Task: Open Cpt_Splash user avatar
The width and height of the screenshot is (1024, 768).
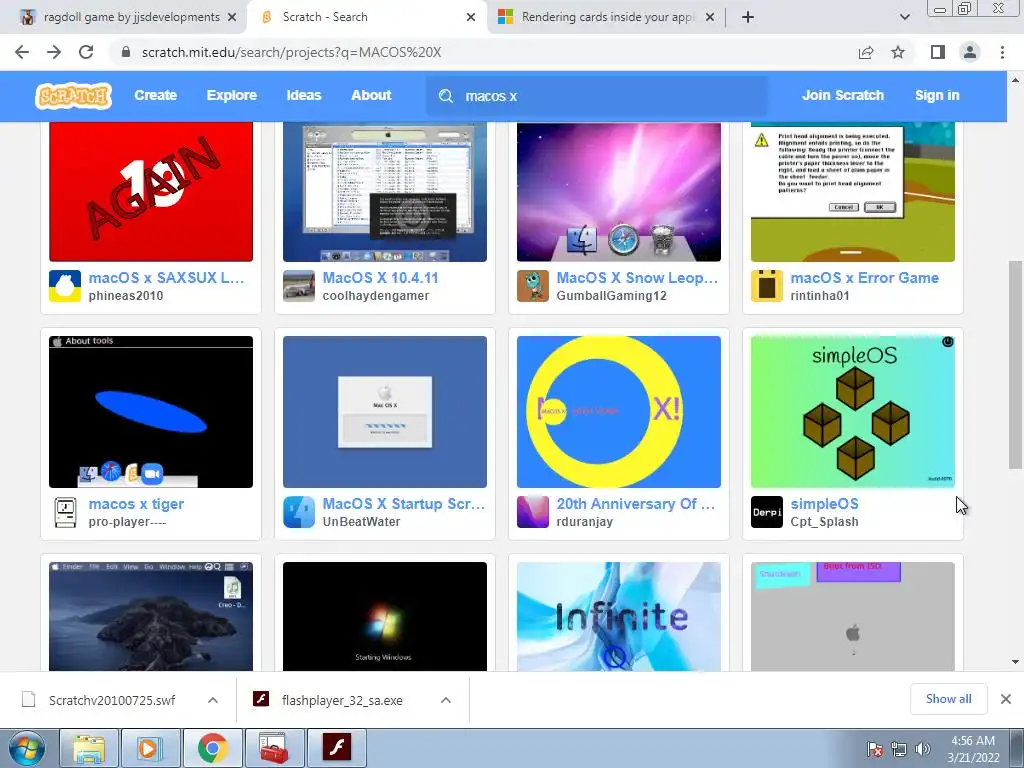Action: tap(767, 513)
